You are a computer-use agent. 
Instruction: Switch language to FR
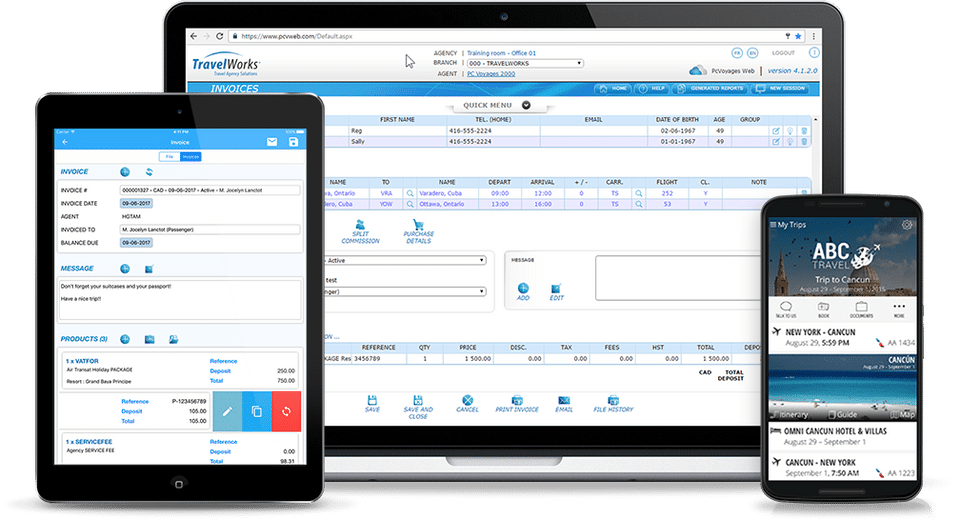pyautogui.click(x=737, y=53)
